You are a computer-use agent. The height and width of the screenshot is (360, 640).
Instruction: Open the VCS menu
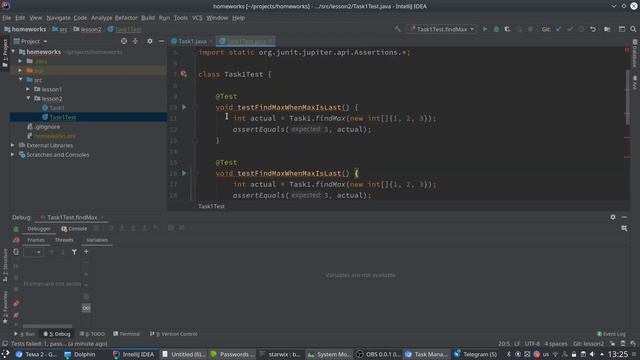197,18
